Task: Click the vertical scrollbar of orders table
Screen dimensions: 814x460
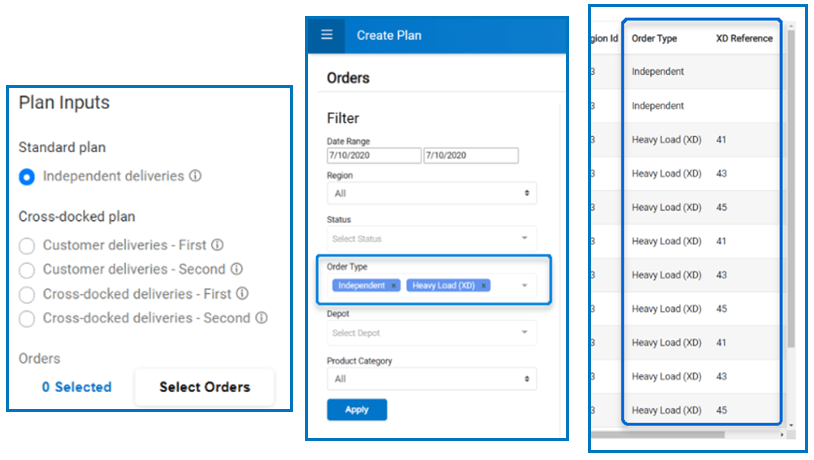Action: click(x=791, y=188)
